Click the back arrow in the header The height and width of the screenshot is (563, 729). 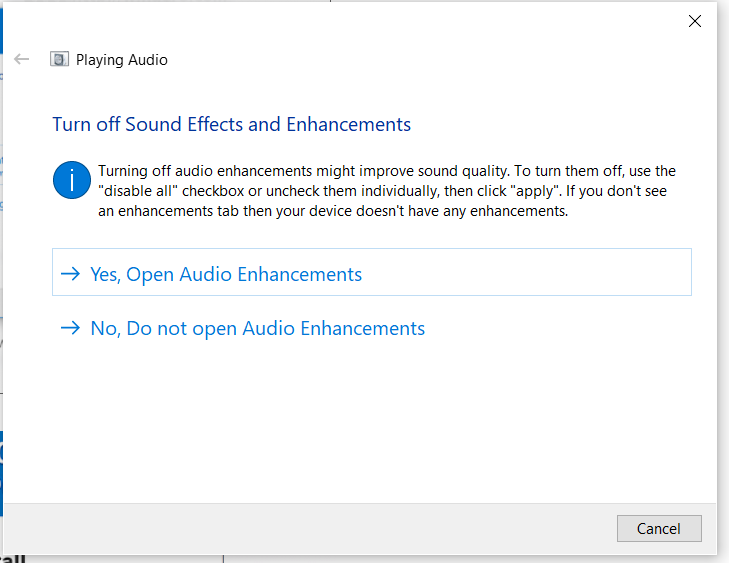pyautogui.click(x=22, y=59)
